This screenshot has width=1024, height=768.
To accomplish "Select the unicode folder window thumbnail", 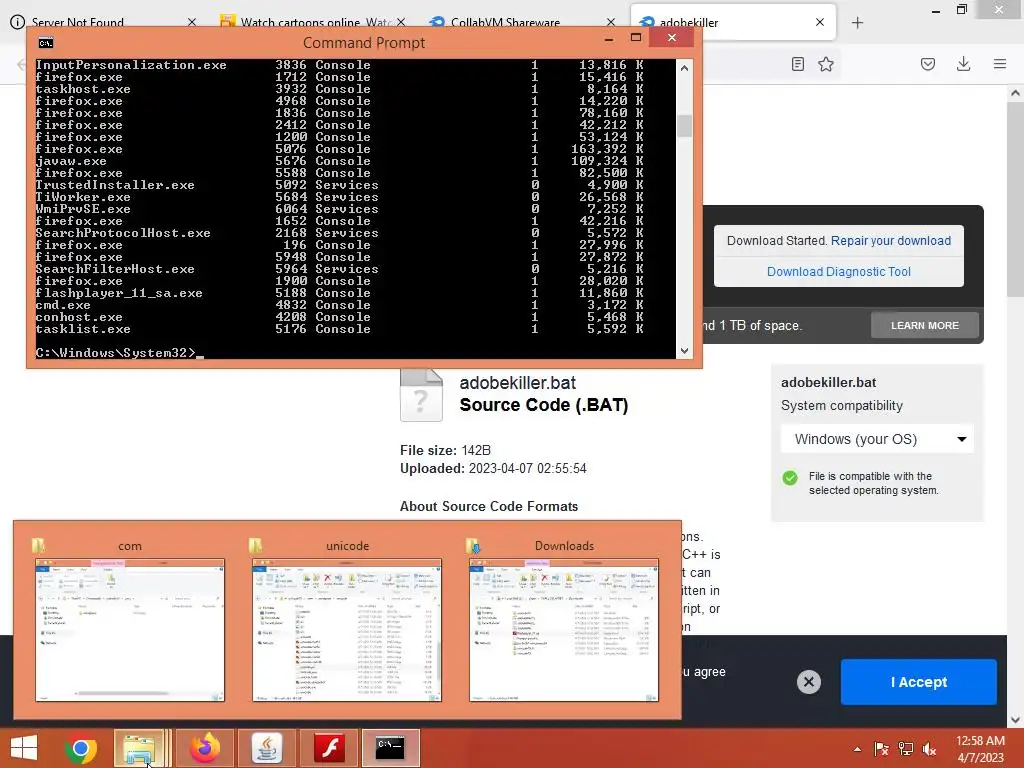I will (347, 630).
